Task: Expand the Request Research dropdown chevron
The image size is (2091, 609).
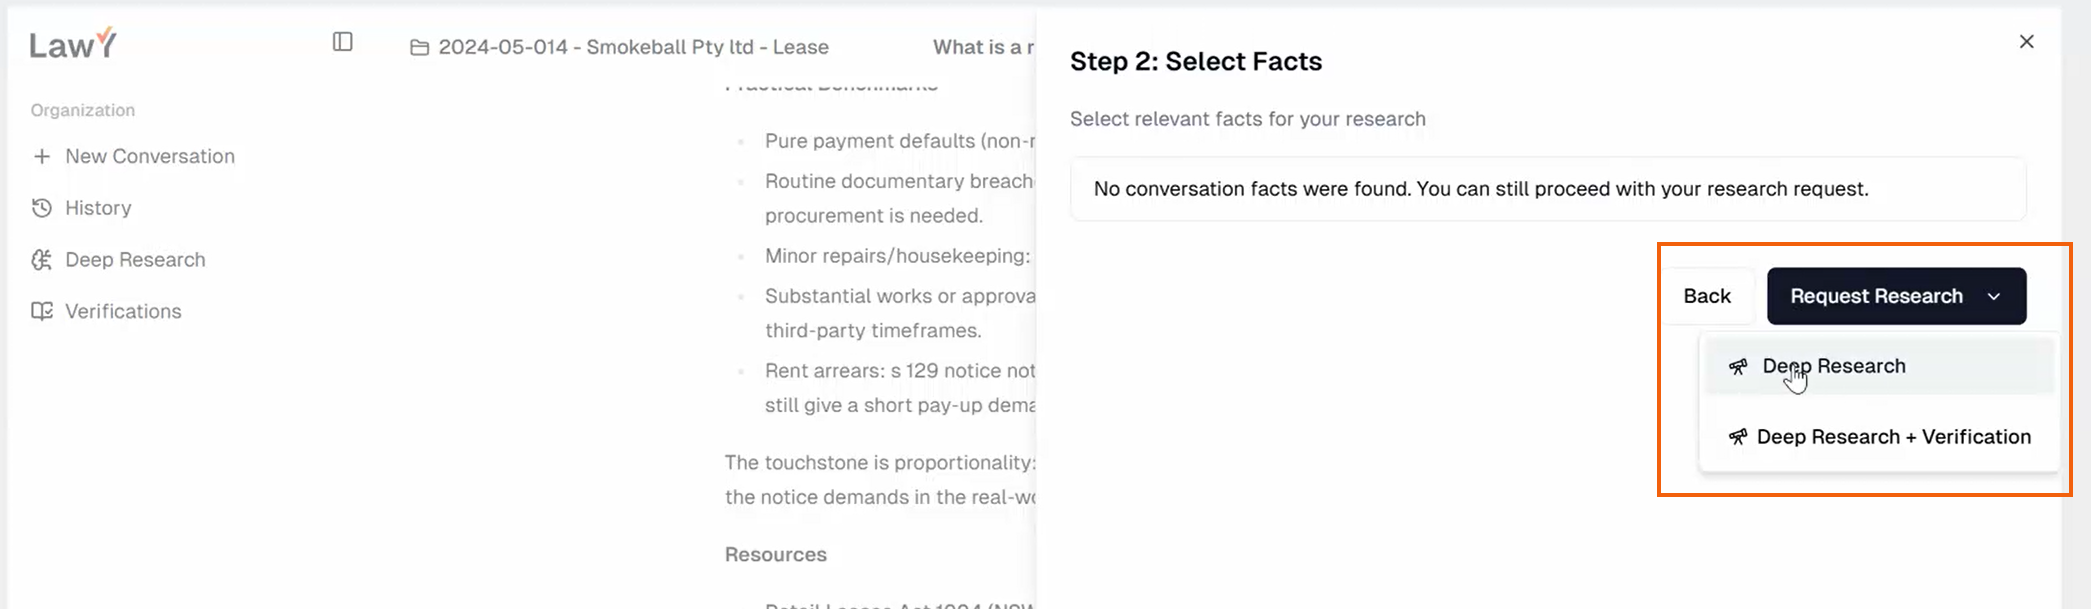Action: pyautogui.click(x=1994, y=296)
